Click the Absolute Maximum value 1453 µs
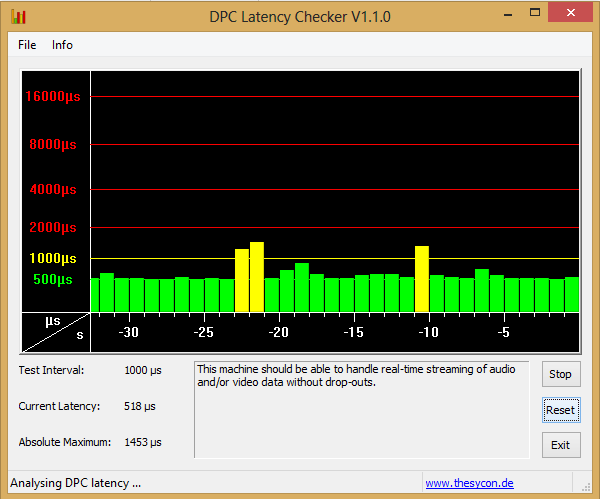600x499 pixels. [143, 442]
